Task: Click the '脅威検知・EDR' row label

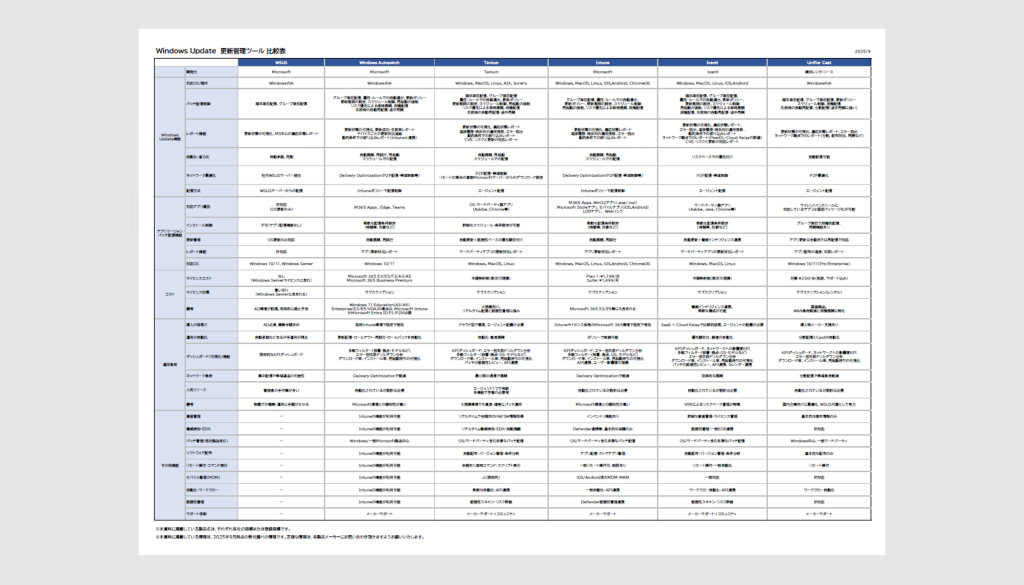Action: point(200,427)
